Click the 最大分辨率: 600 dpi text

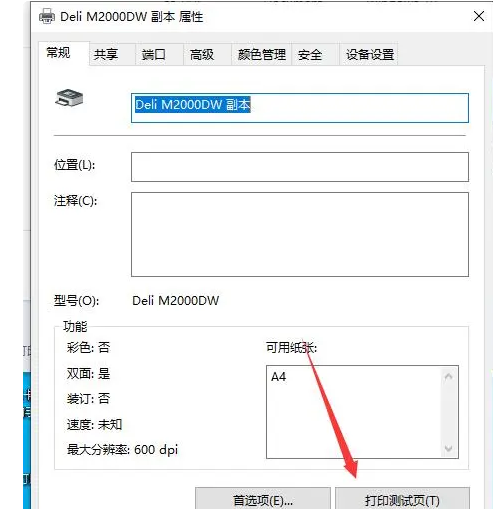(122, 450)
